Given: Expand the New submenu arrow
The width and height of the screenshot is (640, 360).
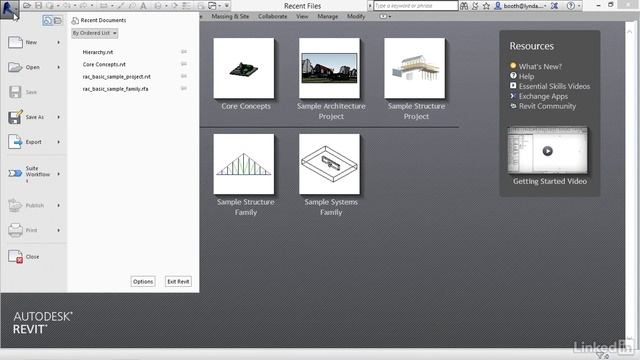Looking at the screenshot, I should (x=59, y=42).
